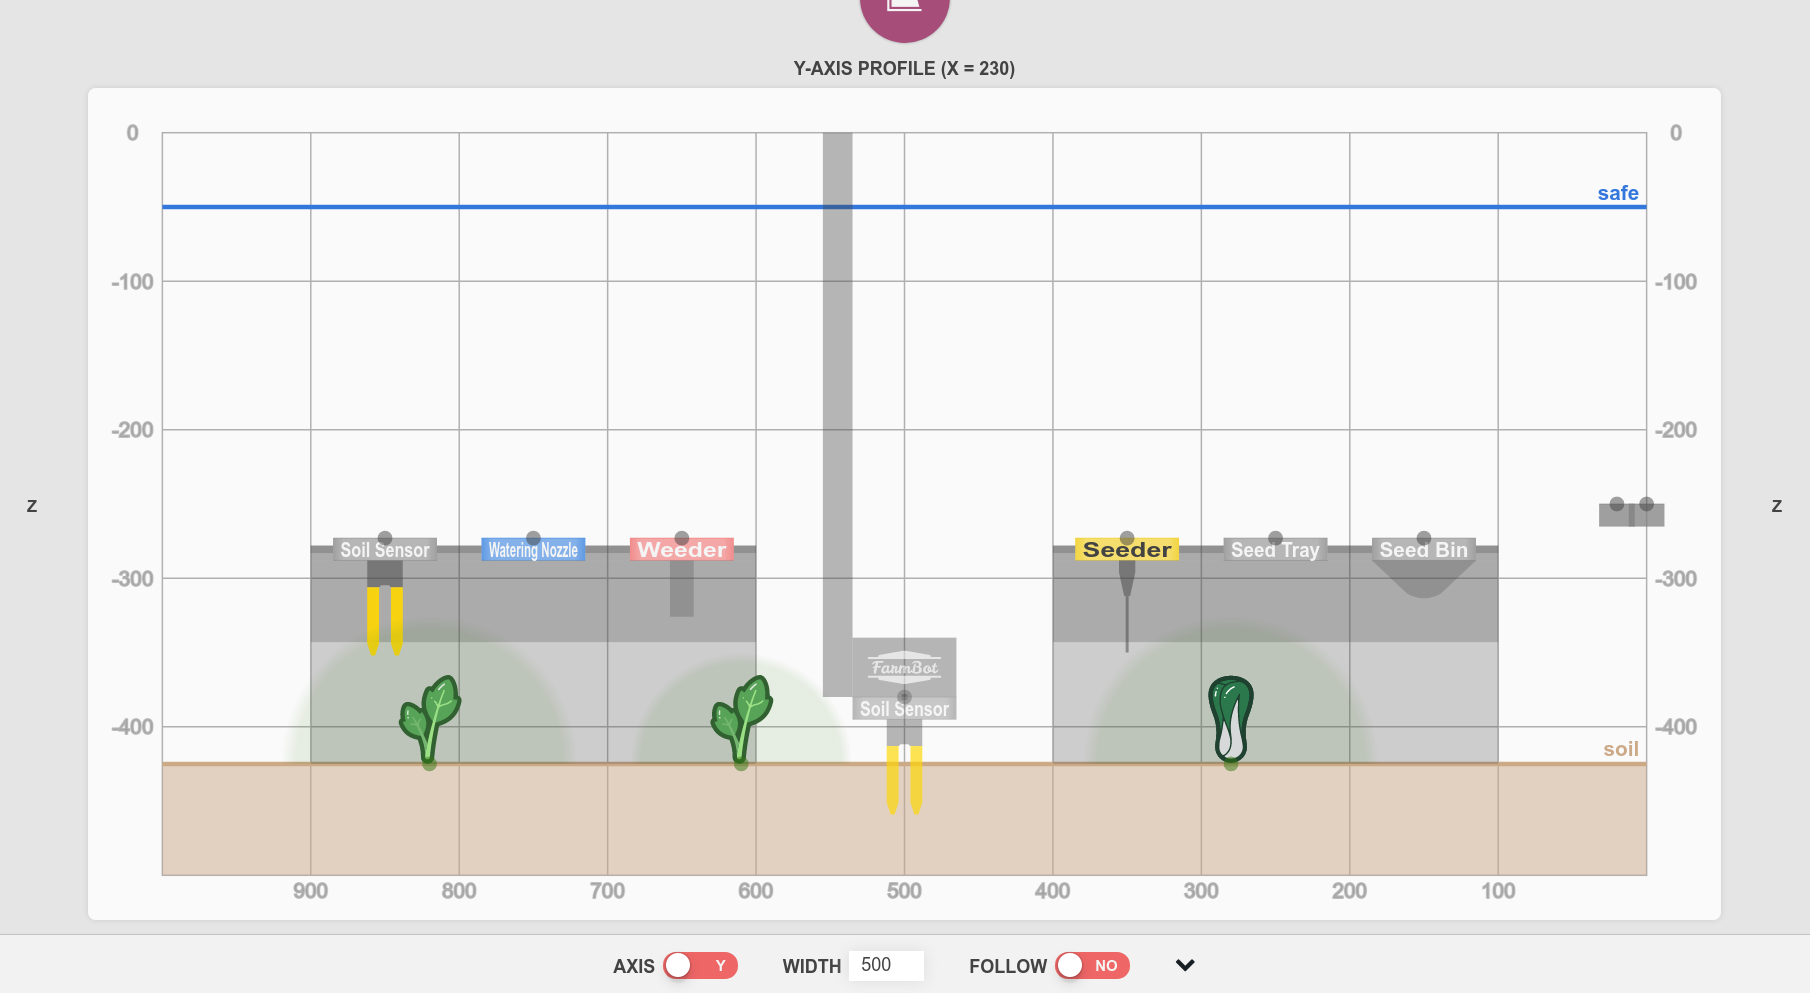Click the WIDTH input field showing 500

pyautogui.click(x=886, y=964)
